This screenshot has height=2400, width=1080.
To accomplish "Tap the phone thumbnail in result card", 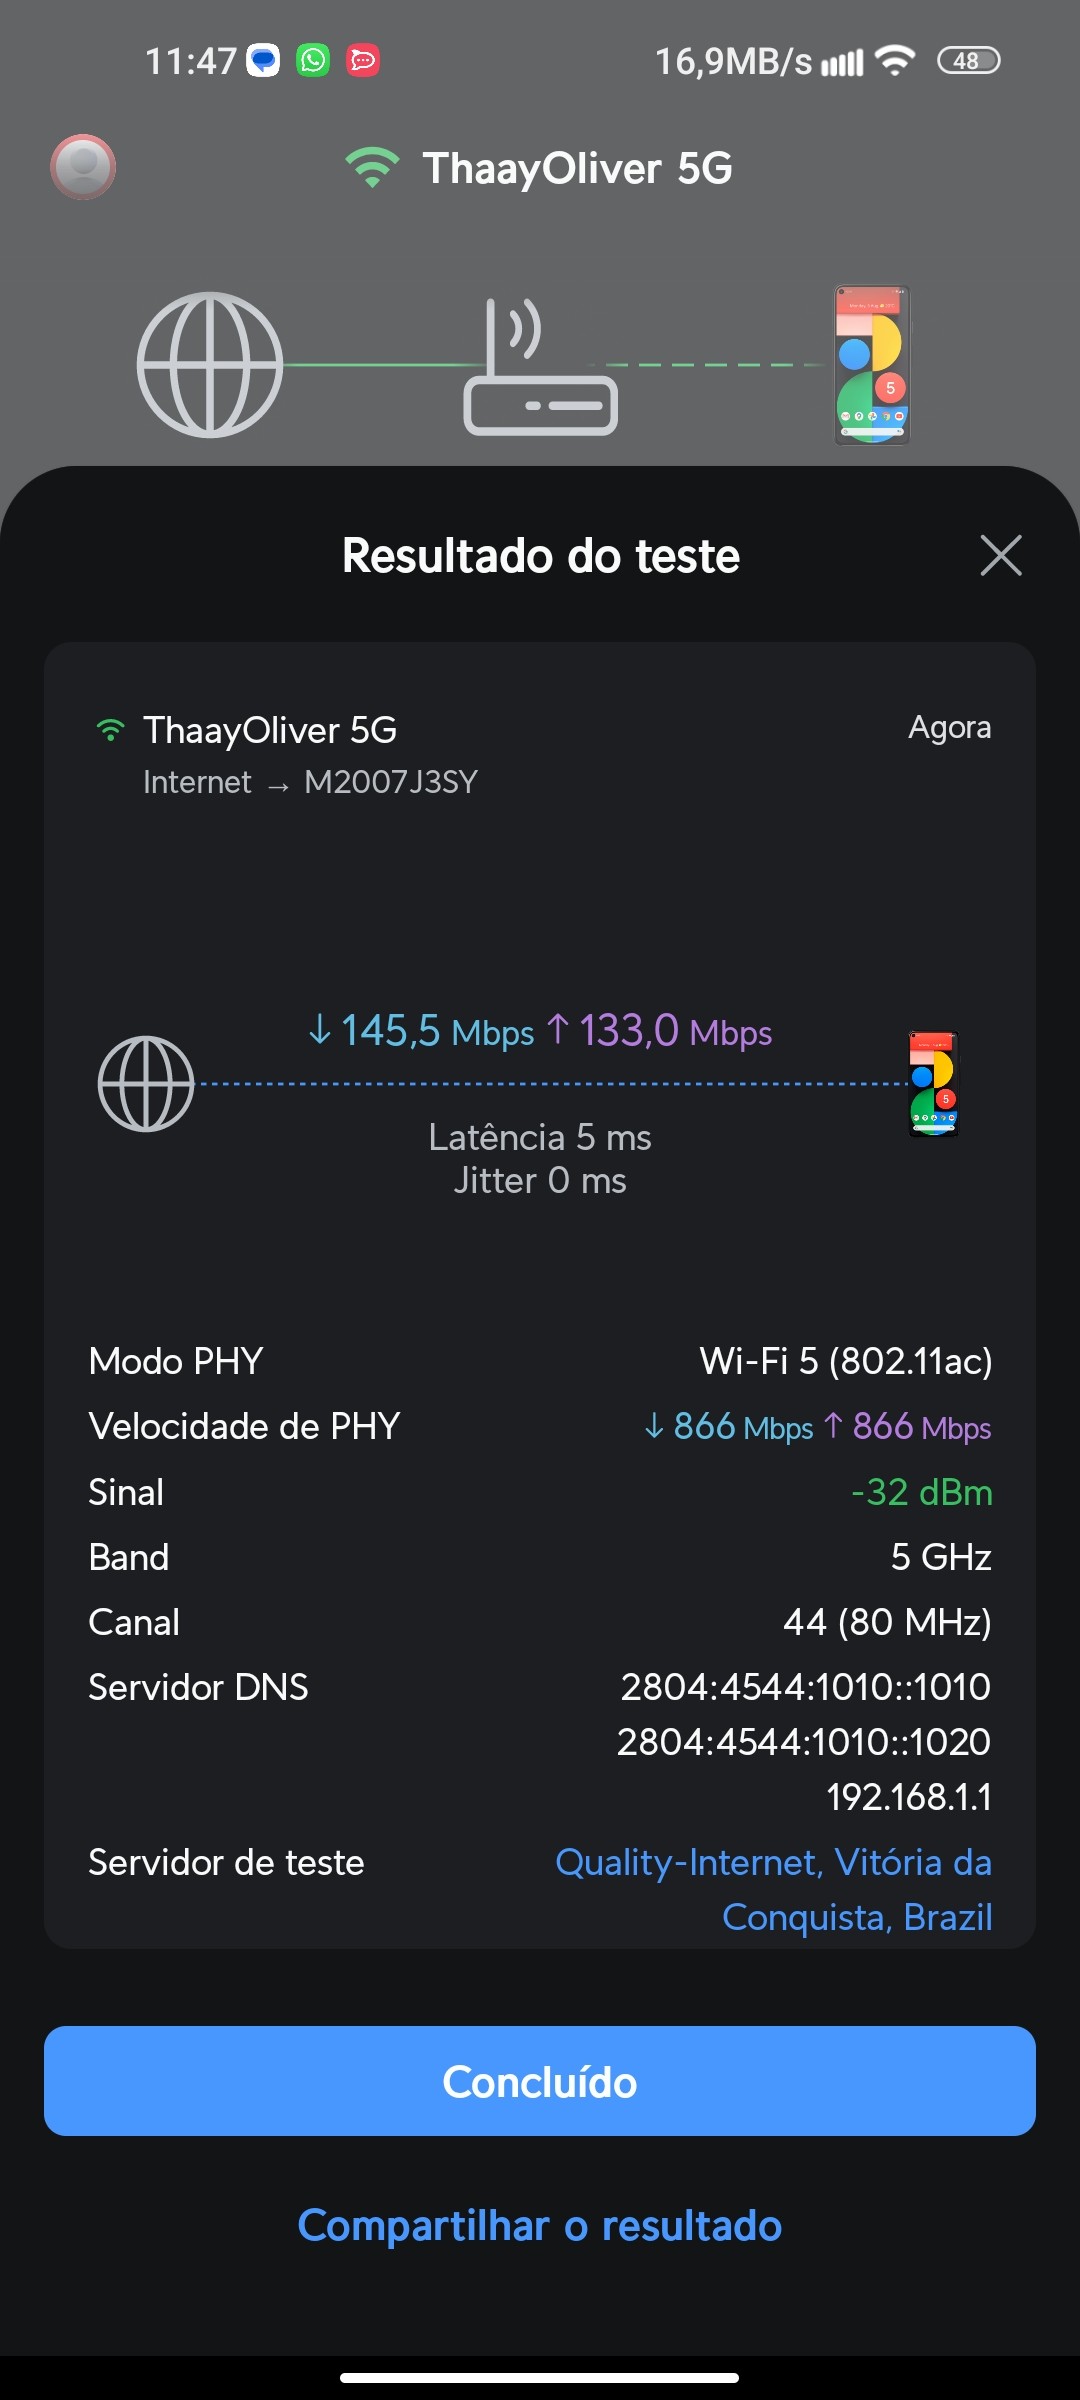I will (x=933, y=1084).
